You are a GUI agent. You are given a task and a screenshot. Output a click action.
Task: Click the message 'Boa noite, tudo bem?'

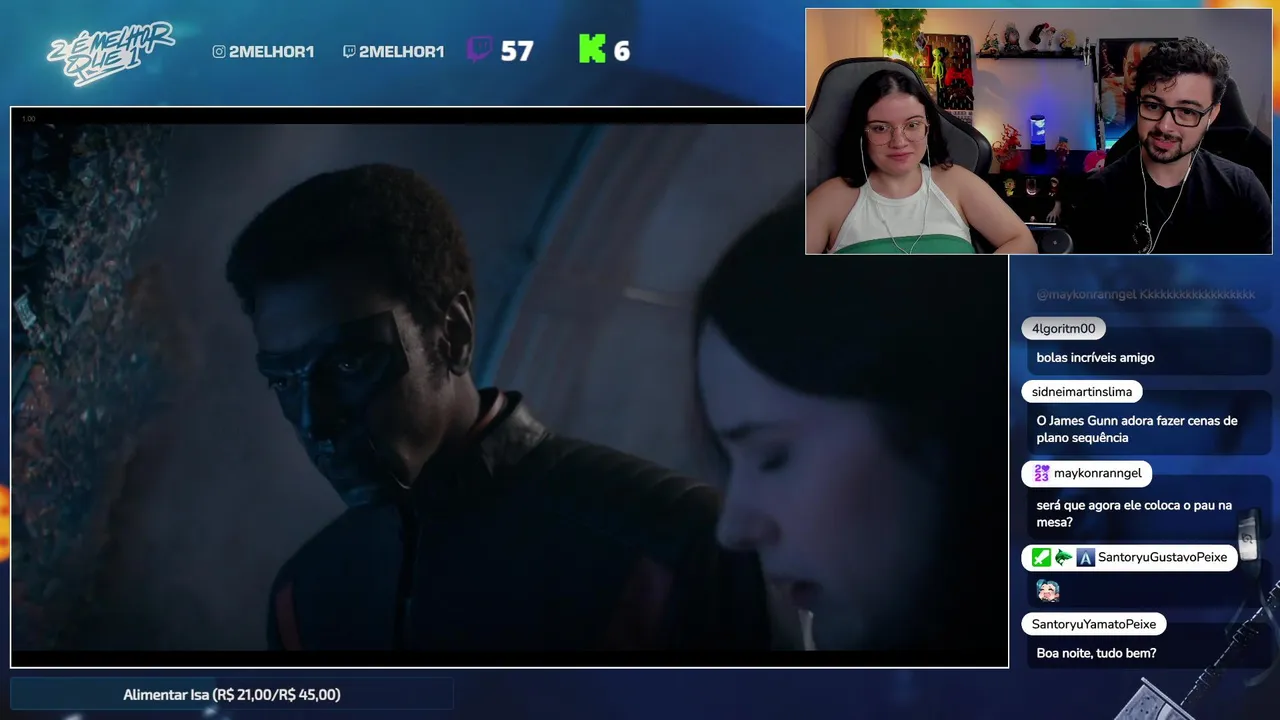click(x=1096, y=653)
